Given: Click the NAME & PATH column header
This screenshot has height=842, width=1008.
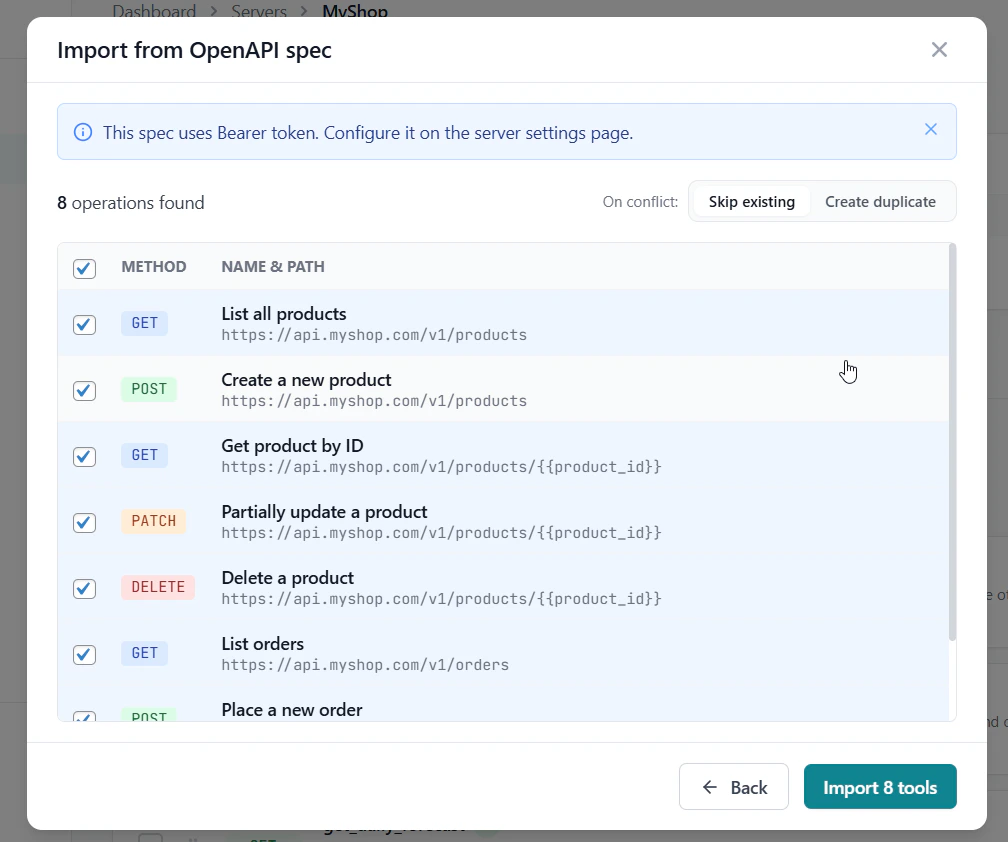Looking at the screenshot, I should click(273, 267).
